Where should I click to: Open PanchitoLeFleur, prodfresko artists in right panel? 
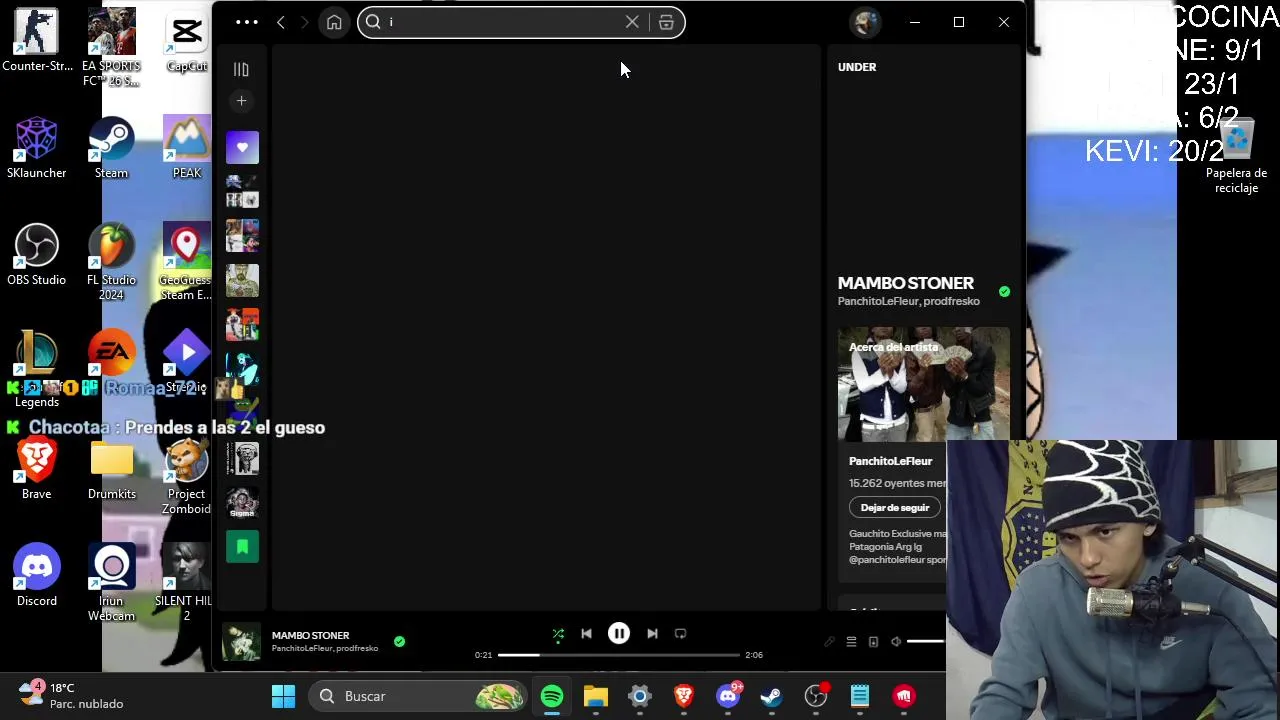point(909,301)
